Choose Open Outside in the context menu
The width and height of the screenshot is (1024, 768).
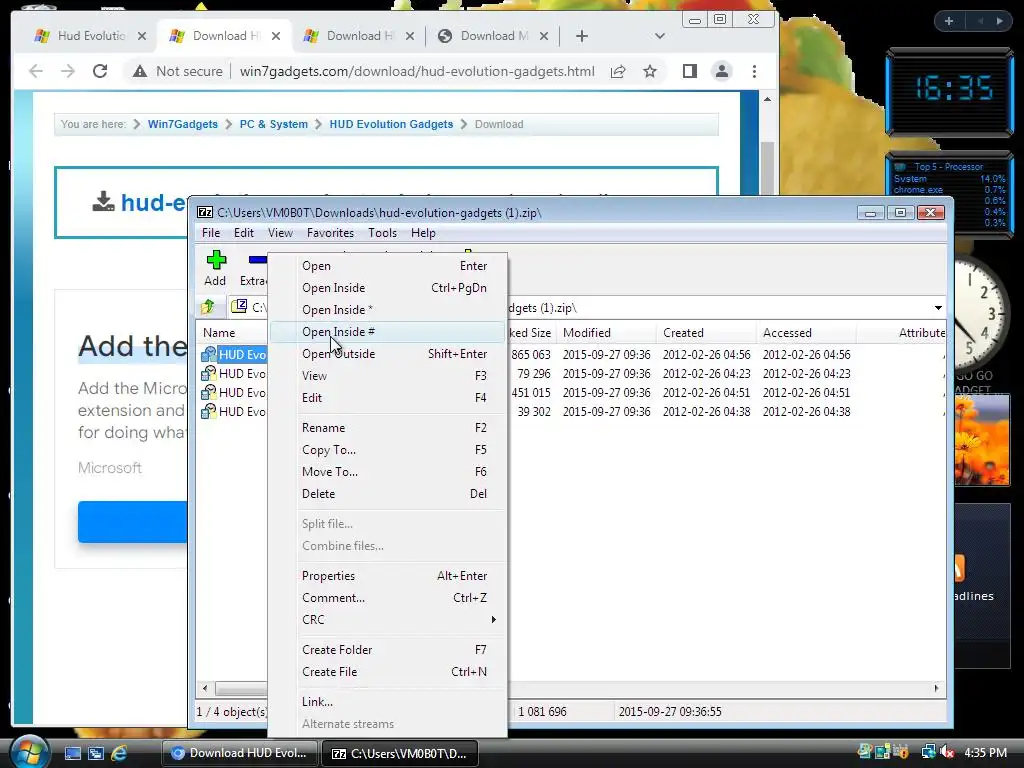coord(388,353)
